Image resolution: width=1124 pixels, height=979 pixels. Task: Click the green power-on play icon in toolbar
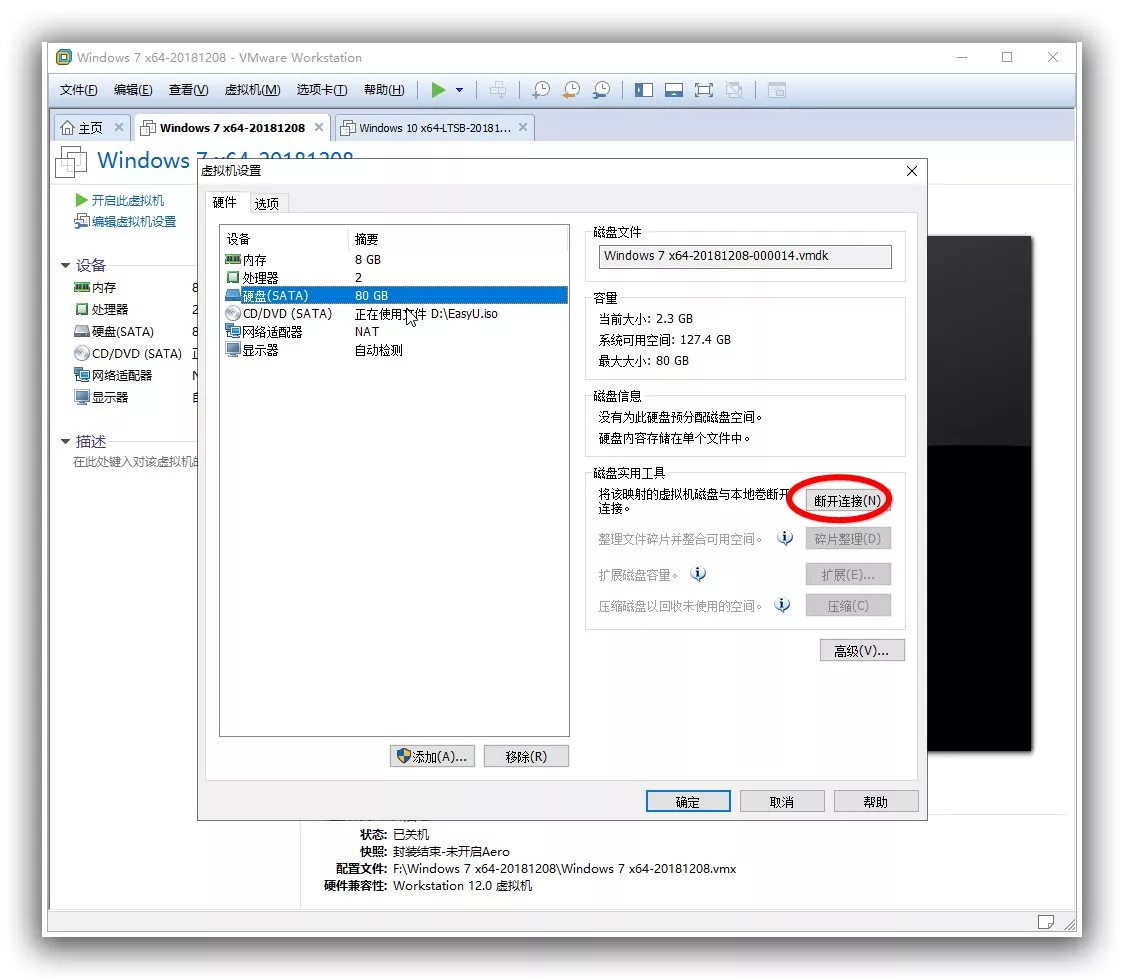point(438,90)
